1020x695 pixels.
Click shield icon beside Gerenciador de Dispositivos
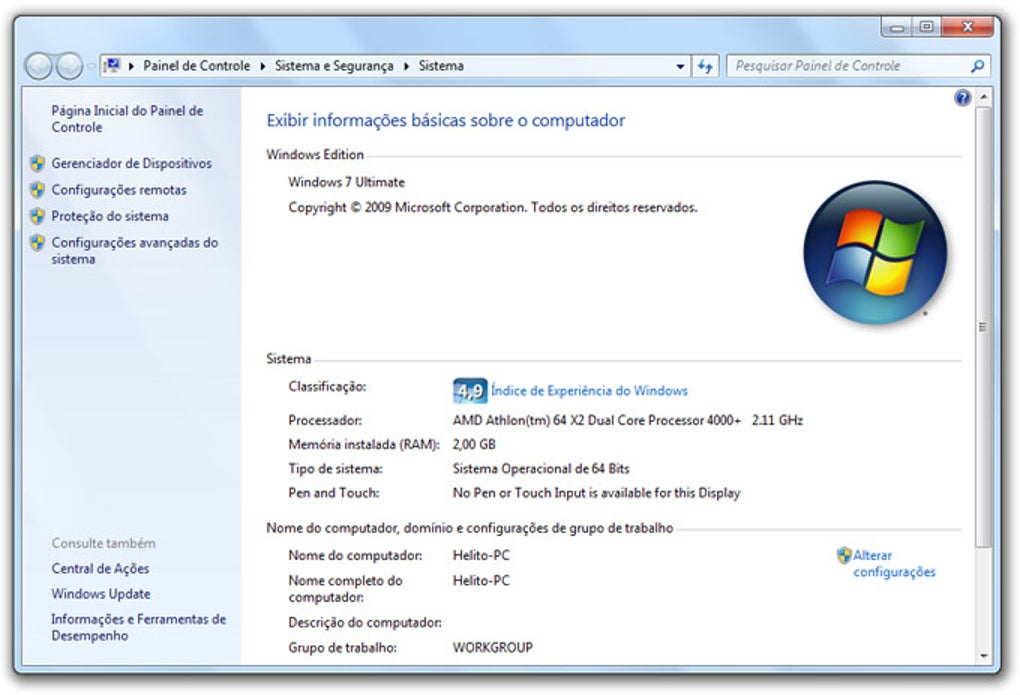click(38, 163)
